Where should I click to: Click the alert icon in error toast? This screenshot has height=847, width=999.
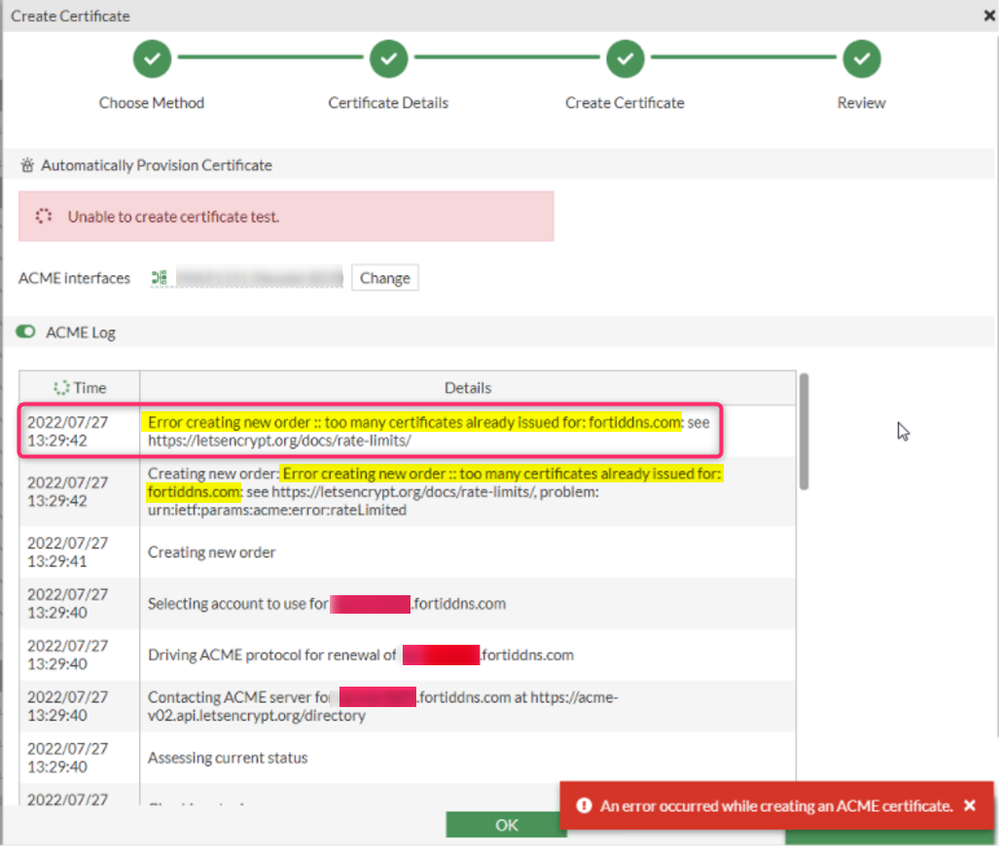pos(584,806)
